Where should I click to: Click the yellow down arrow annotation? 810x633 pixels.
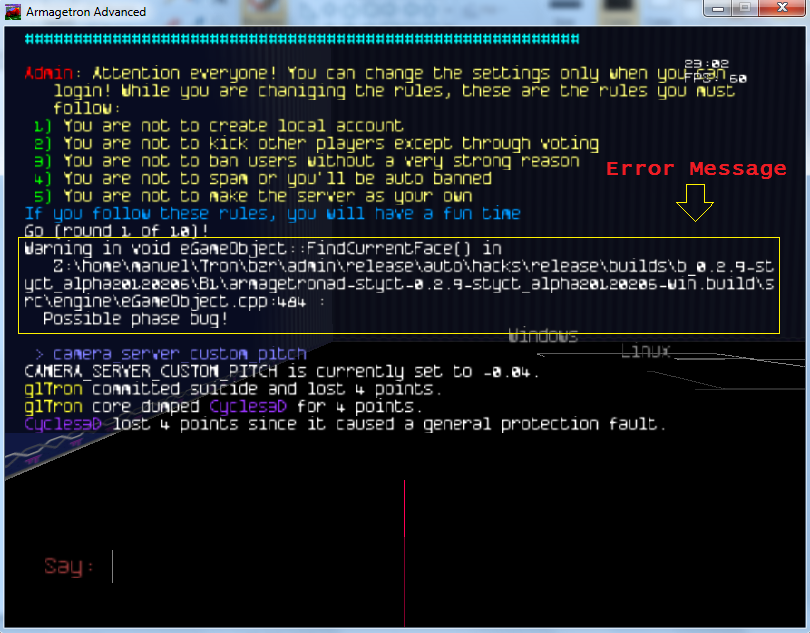click(695, 204)
